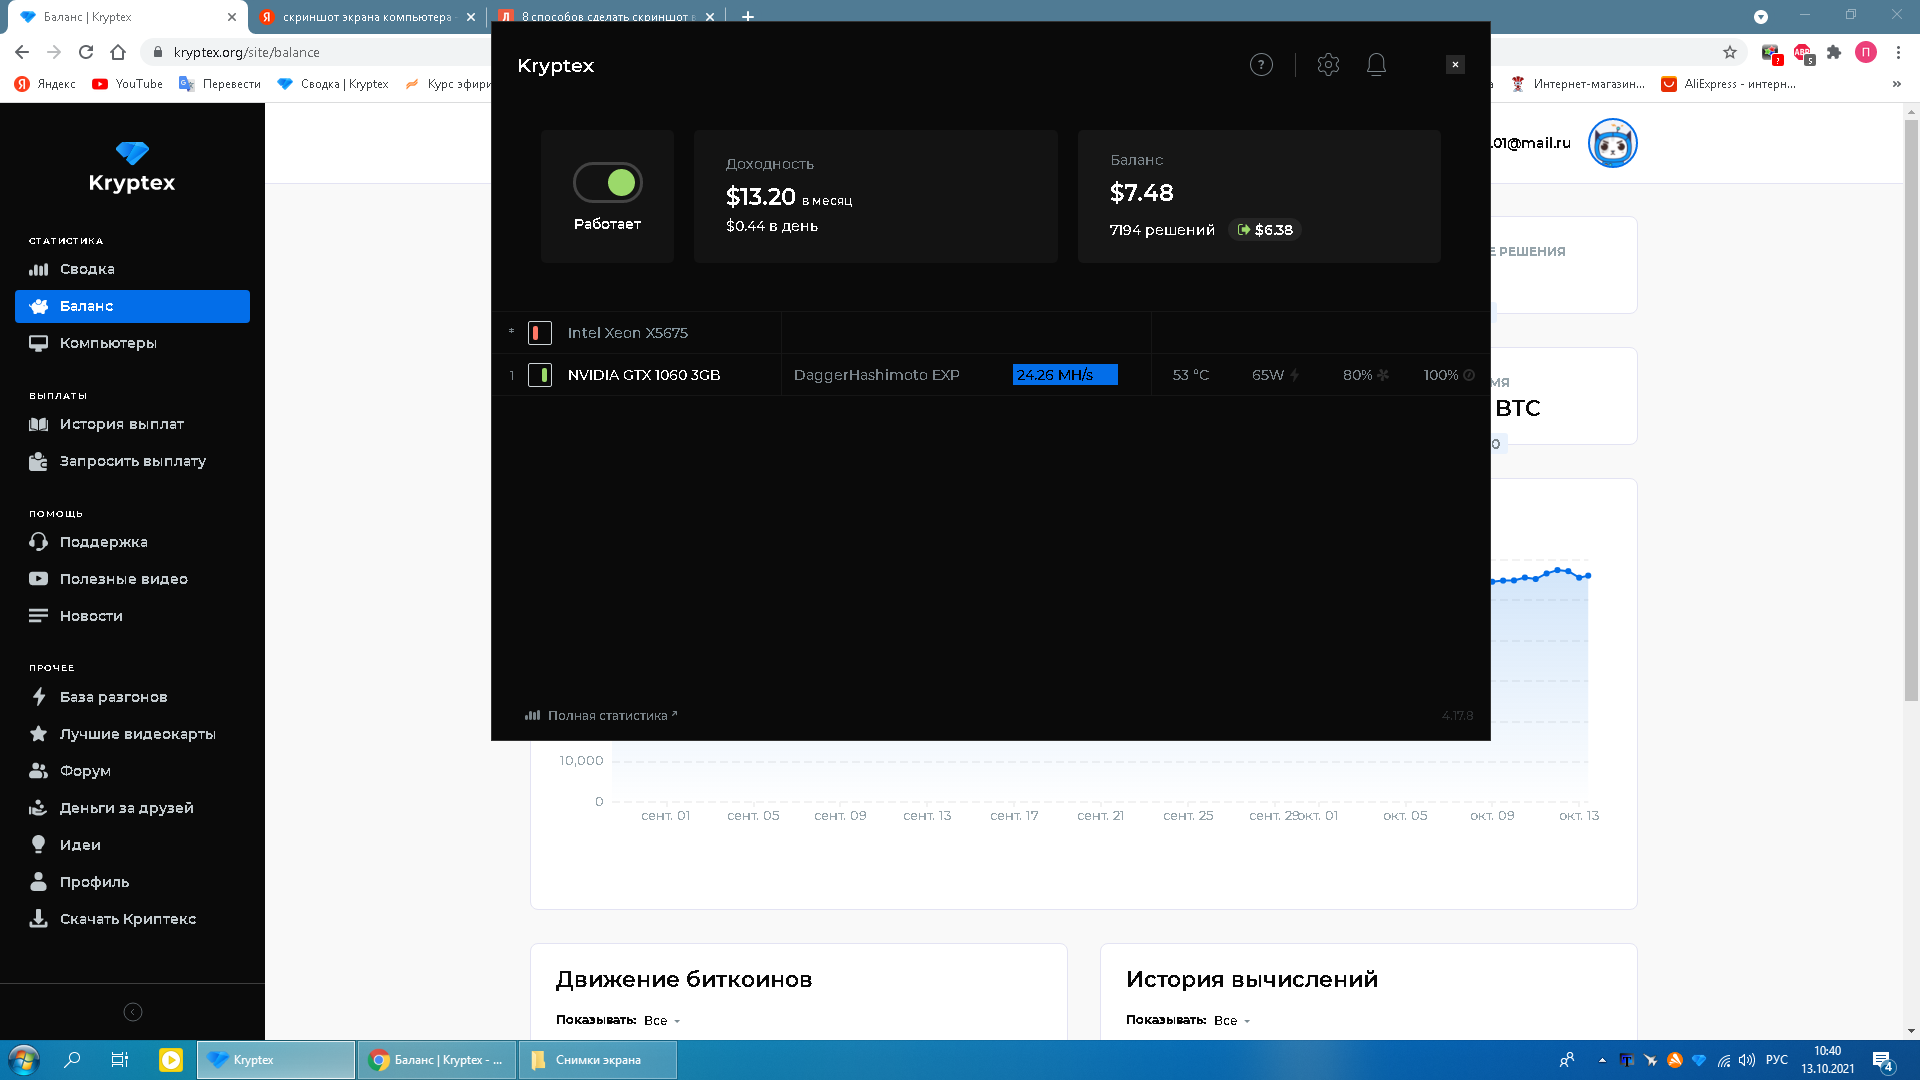Click the user avatar on the page

pyautogui.click(x=1612, y=143)
